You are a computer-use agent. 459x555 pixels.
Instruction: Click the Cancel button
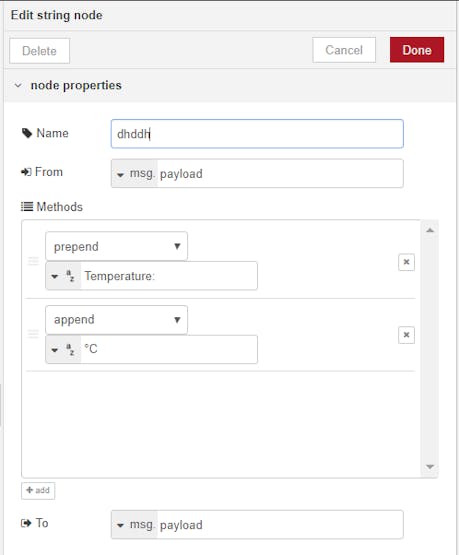coord(344,50)
